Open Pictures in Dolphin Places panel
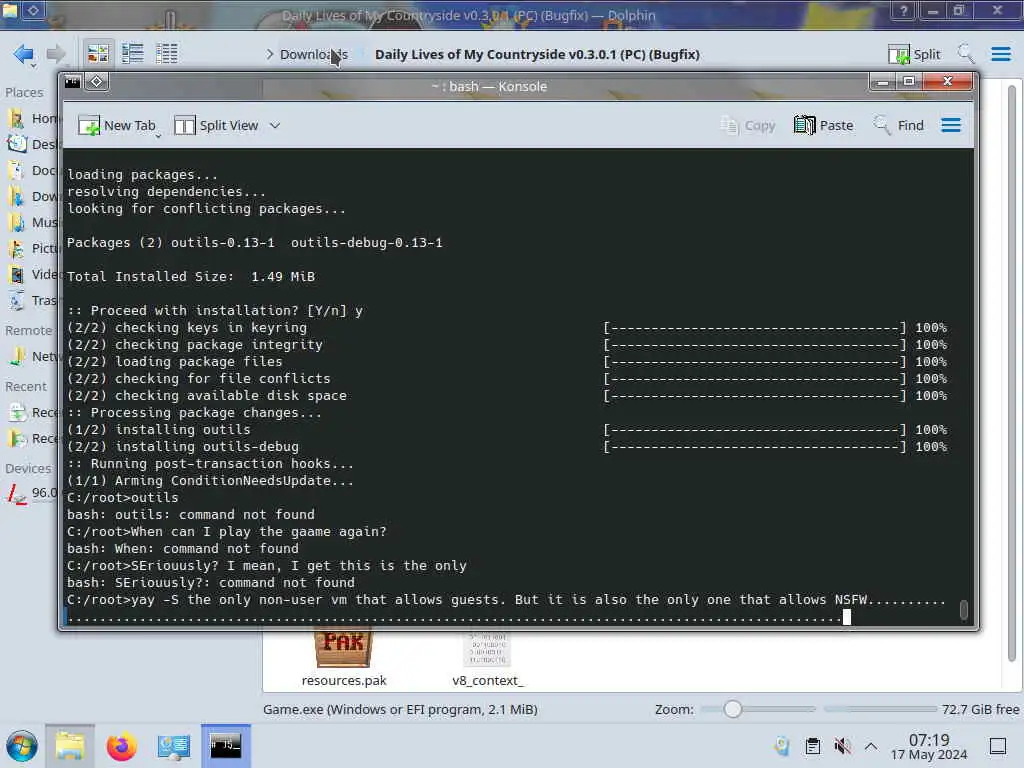Screen dimensions: 1024x768 coord(33,249)
